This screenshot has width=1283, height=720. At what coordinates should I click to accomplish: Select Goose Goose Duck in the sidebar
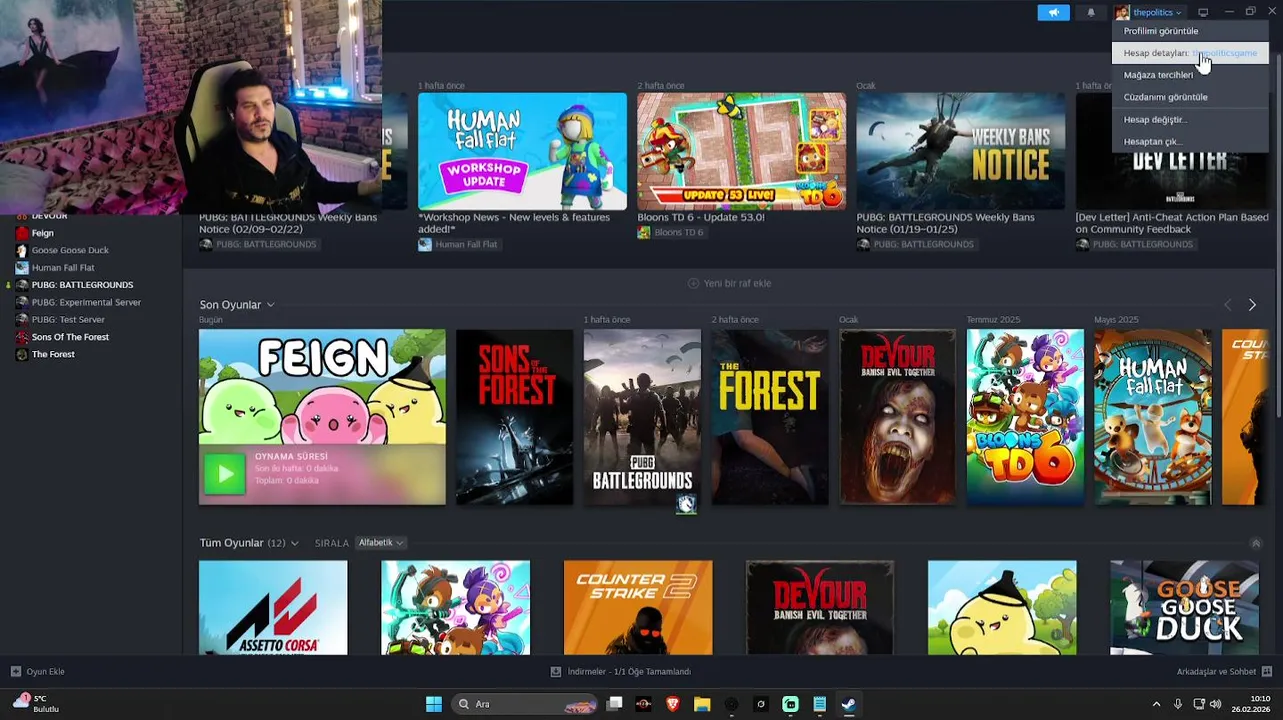70,250
